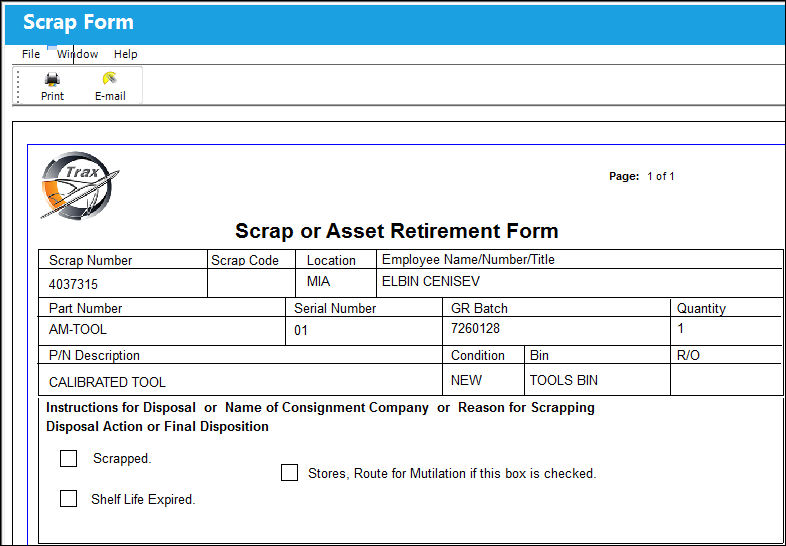
Task: Click the Scrap Number header
Action: pos(90,261)
